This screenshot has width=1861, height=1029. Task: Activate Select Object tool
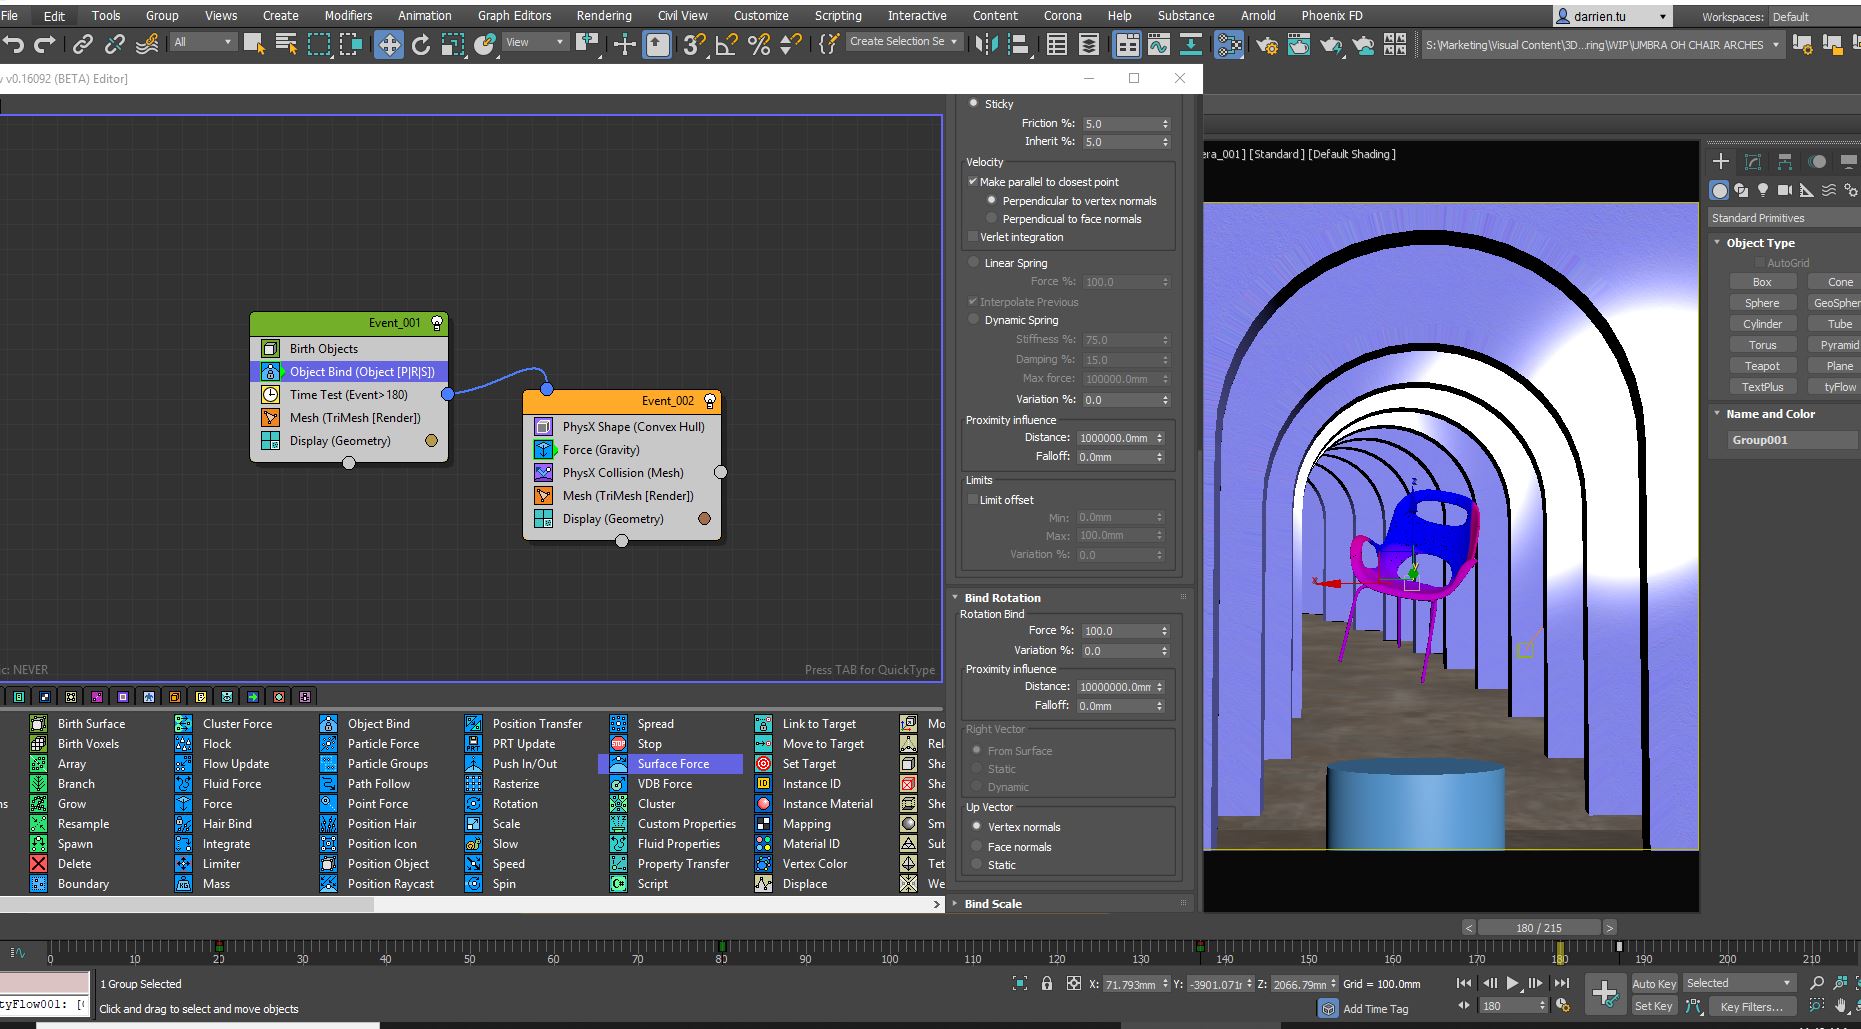point(254,44)
